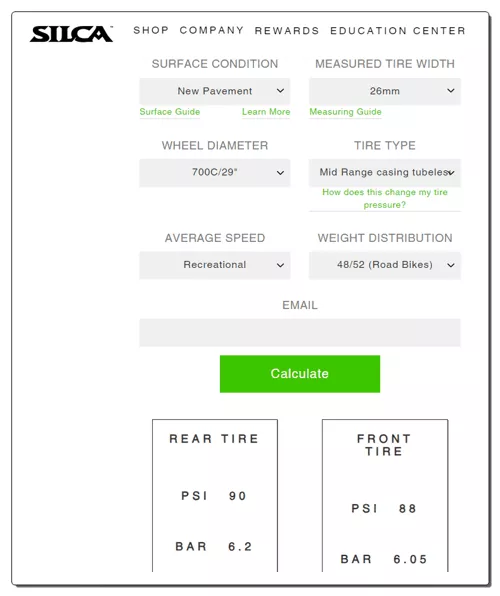Open the Measuring Guide link
Image resolution: width=500 pixels, height=596 pixels.
(x=345, y=112)
